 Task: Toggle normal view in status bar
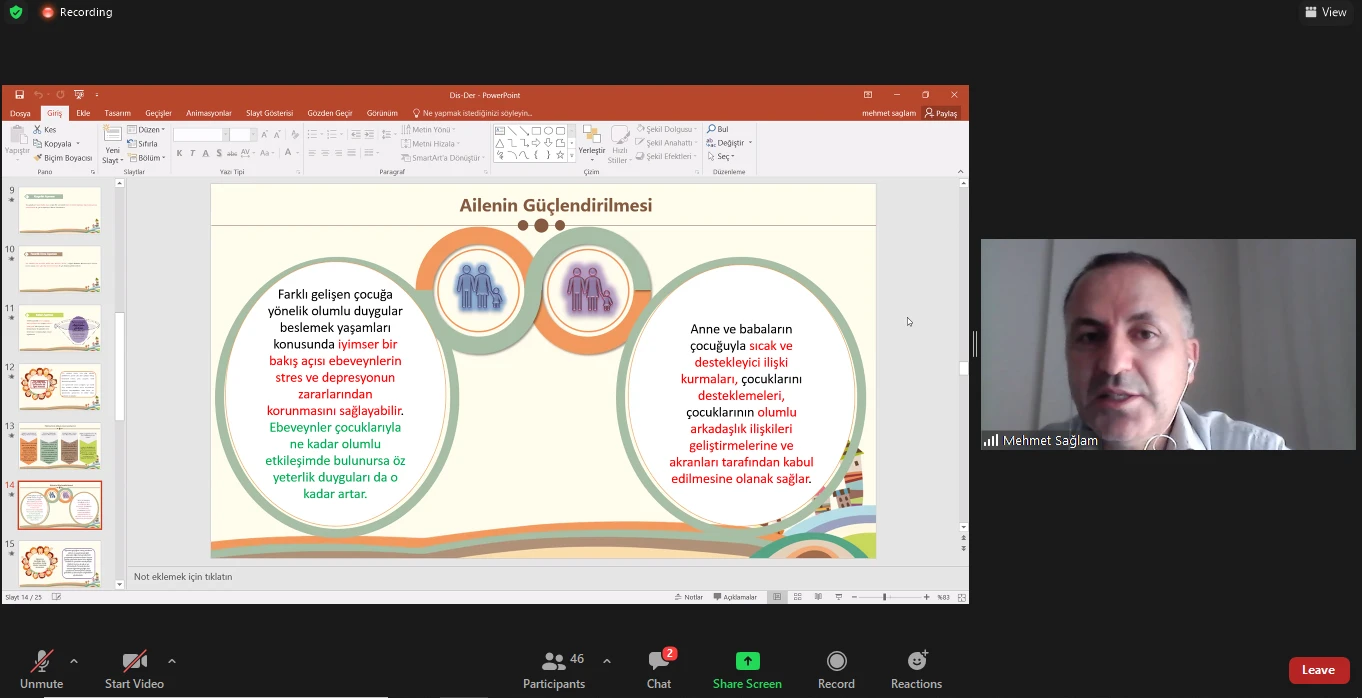click(x=776, y=597)
